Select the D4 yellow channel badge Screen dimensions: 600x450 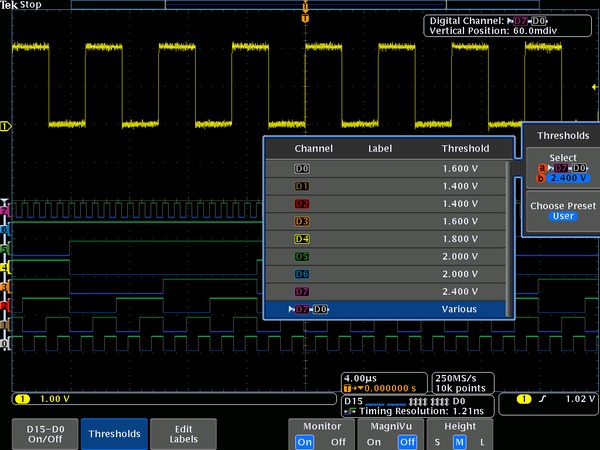(301, 239)
